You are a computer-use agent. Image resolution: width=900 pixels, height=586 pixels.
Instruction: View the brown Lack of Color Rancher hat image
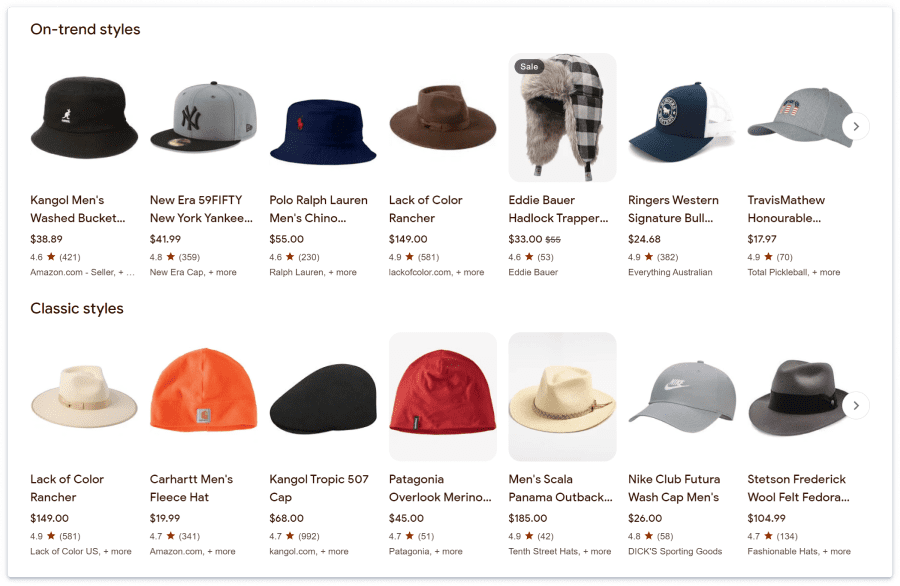tap(443, 117)
